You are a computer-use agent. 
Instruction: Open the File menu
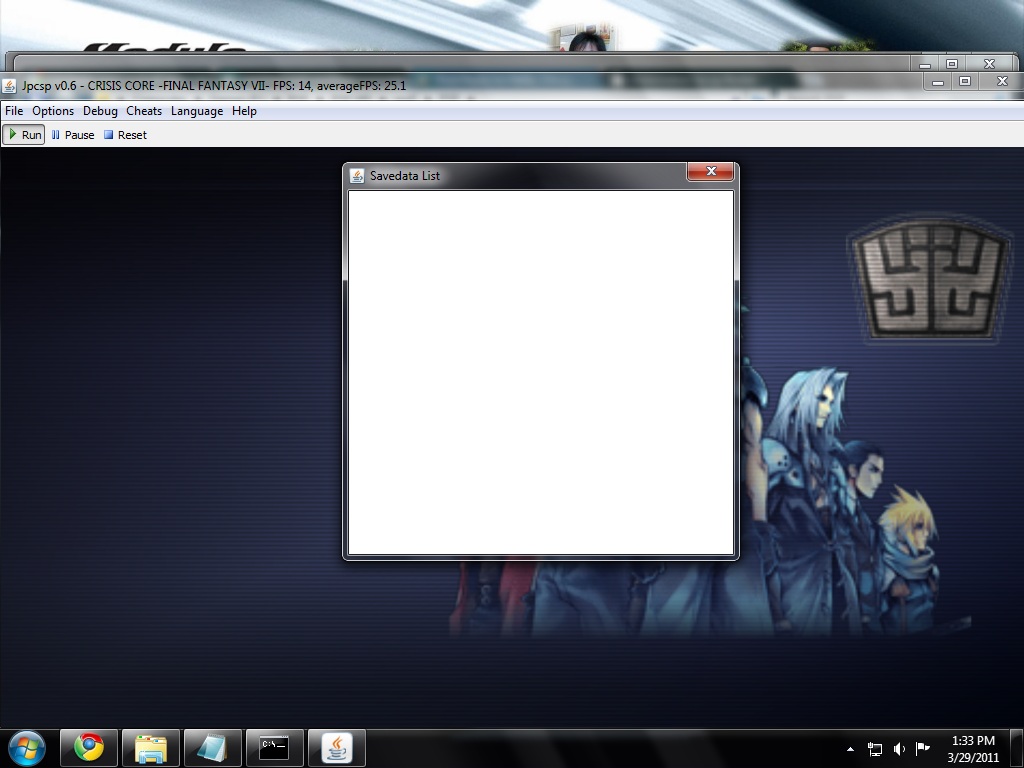14,111
